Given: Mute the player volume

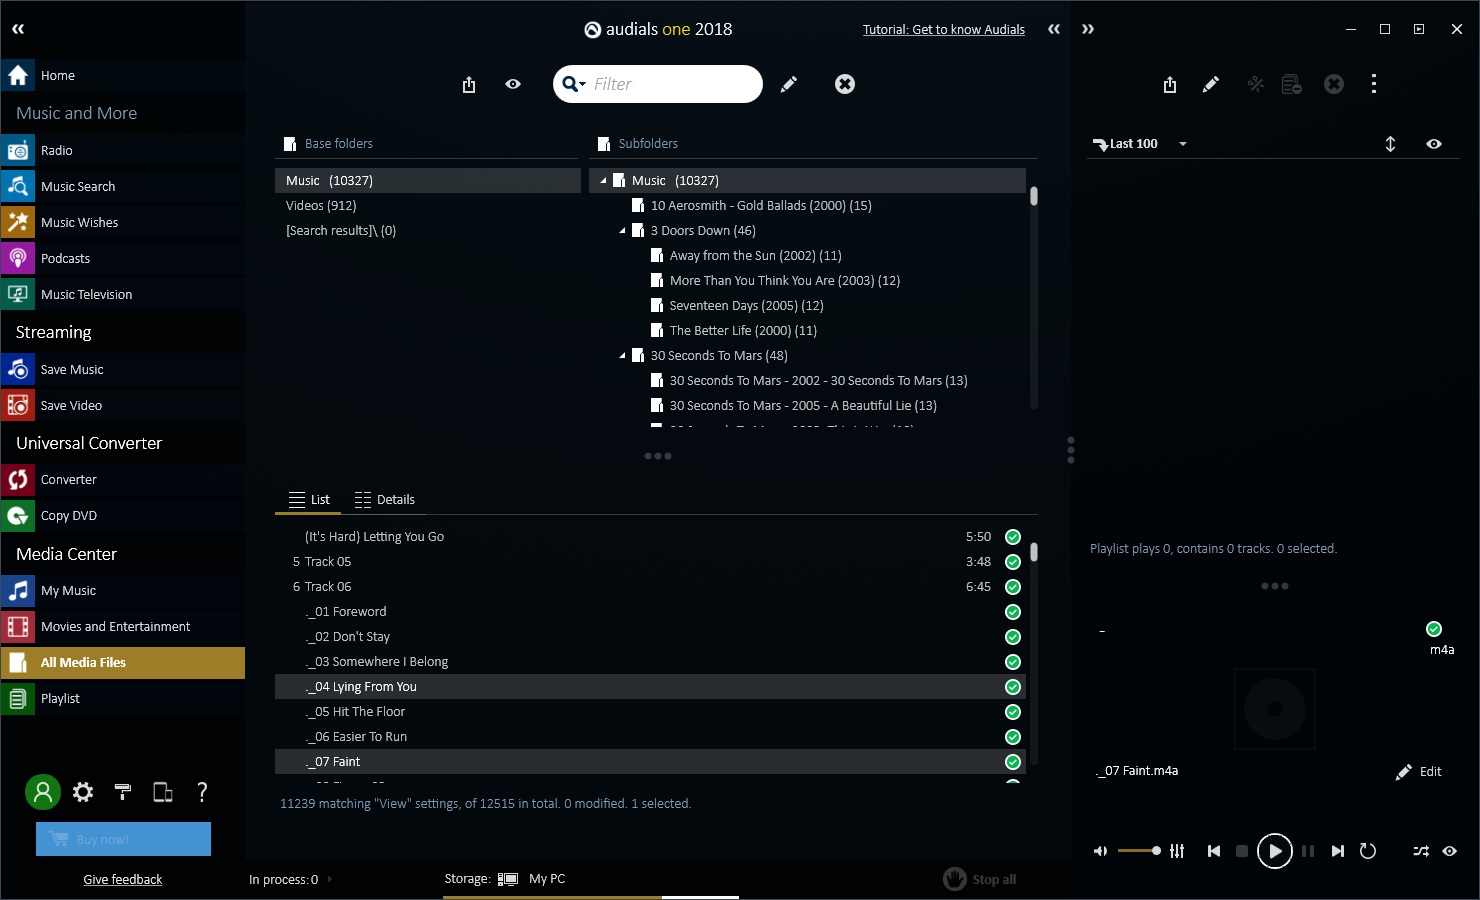Looking at the screenshot, I should coord(1100,851).
